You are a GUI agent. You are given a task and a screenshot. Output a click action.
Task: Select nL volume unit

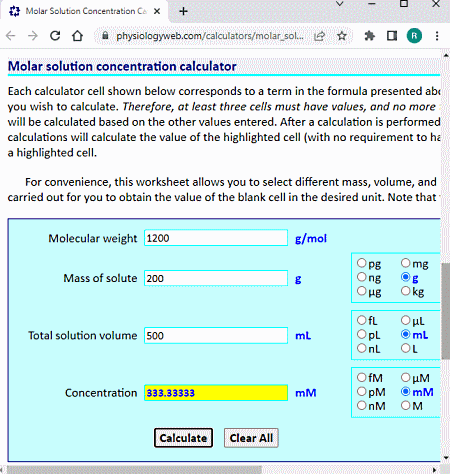tap(362, 348)
